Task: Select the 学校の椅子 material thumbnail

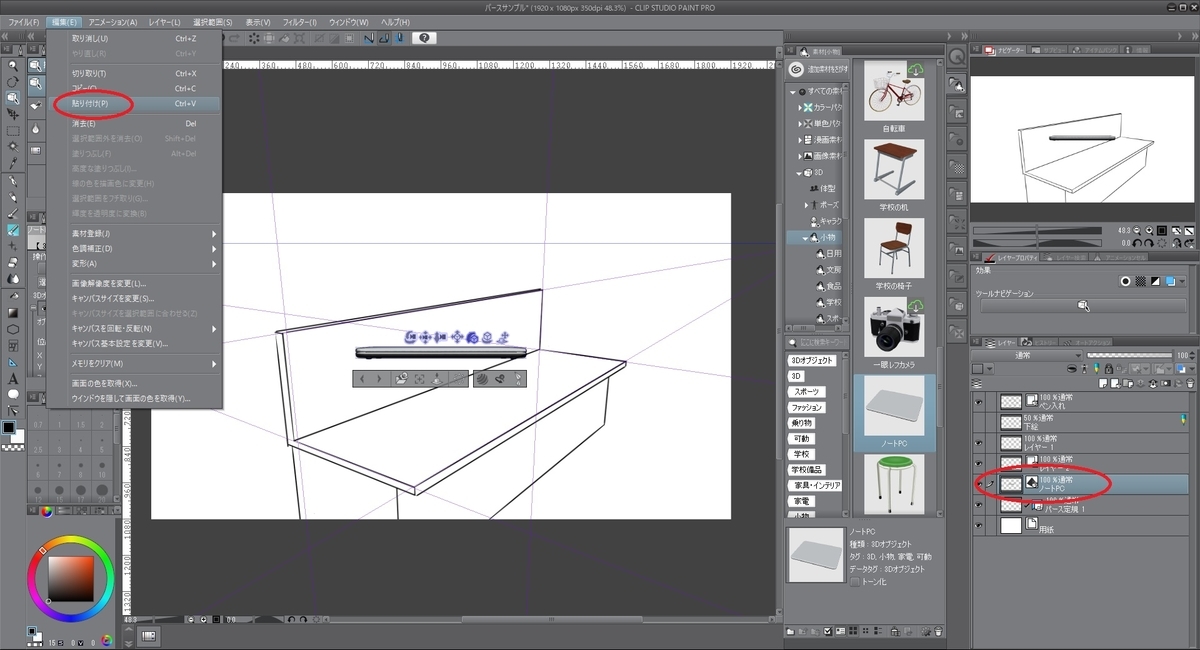Action: tap(893, 248)
